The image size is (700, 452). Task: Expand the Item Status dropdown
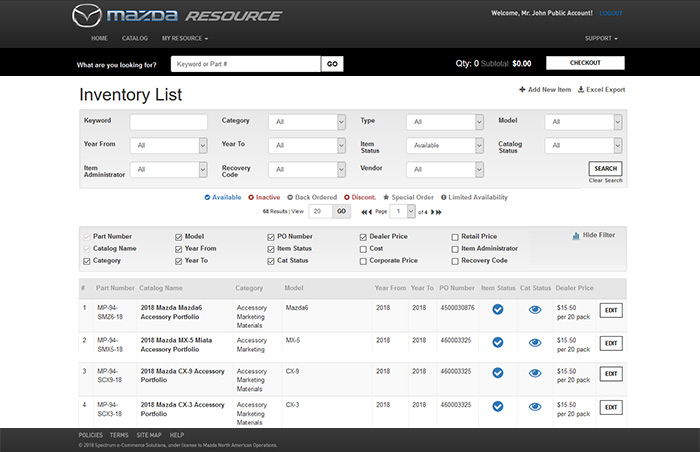point(445,146)
